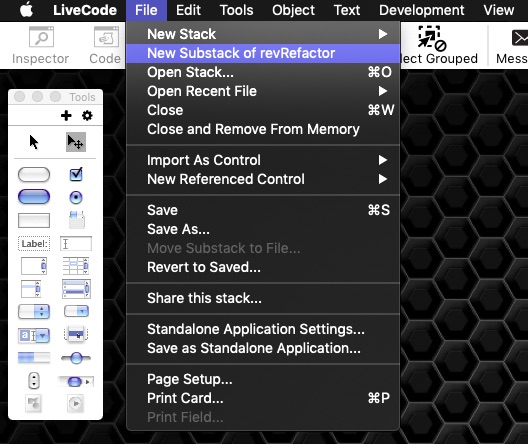The height and width of the screenshot is (444, 528).
Task: Open the Inspector from the toolbar
Action: pyautogui.click(x=40, y=45)
